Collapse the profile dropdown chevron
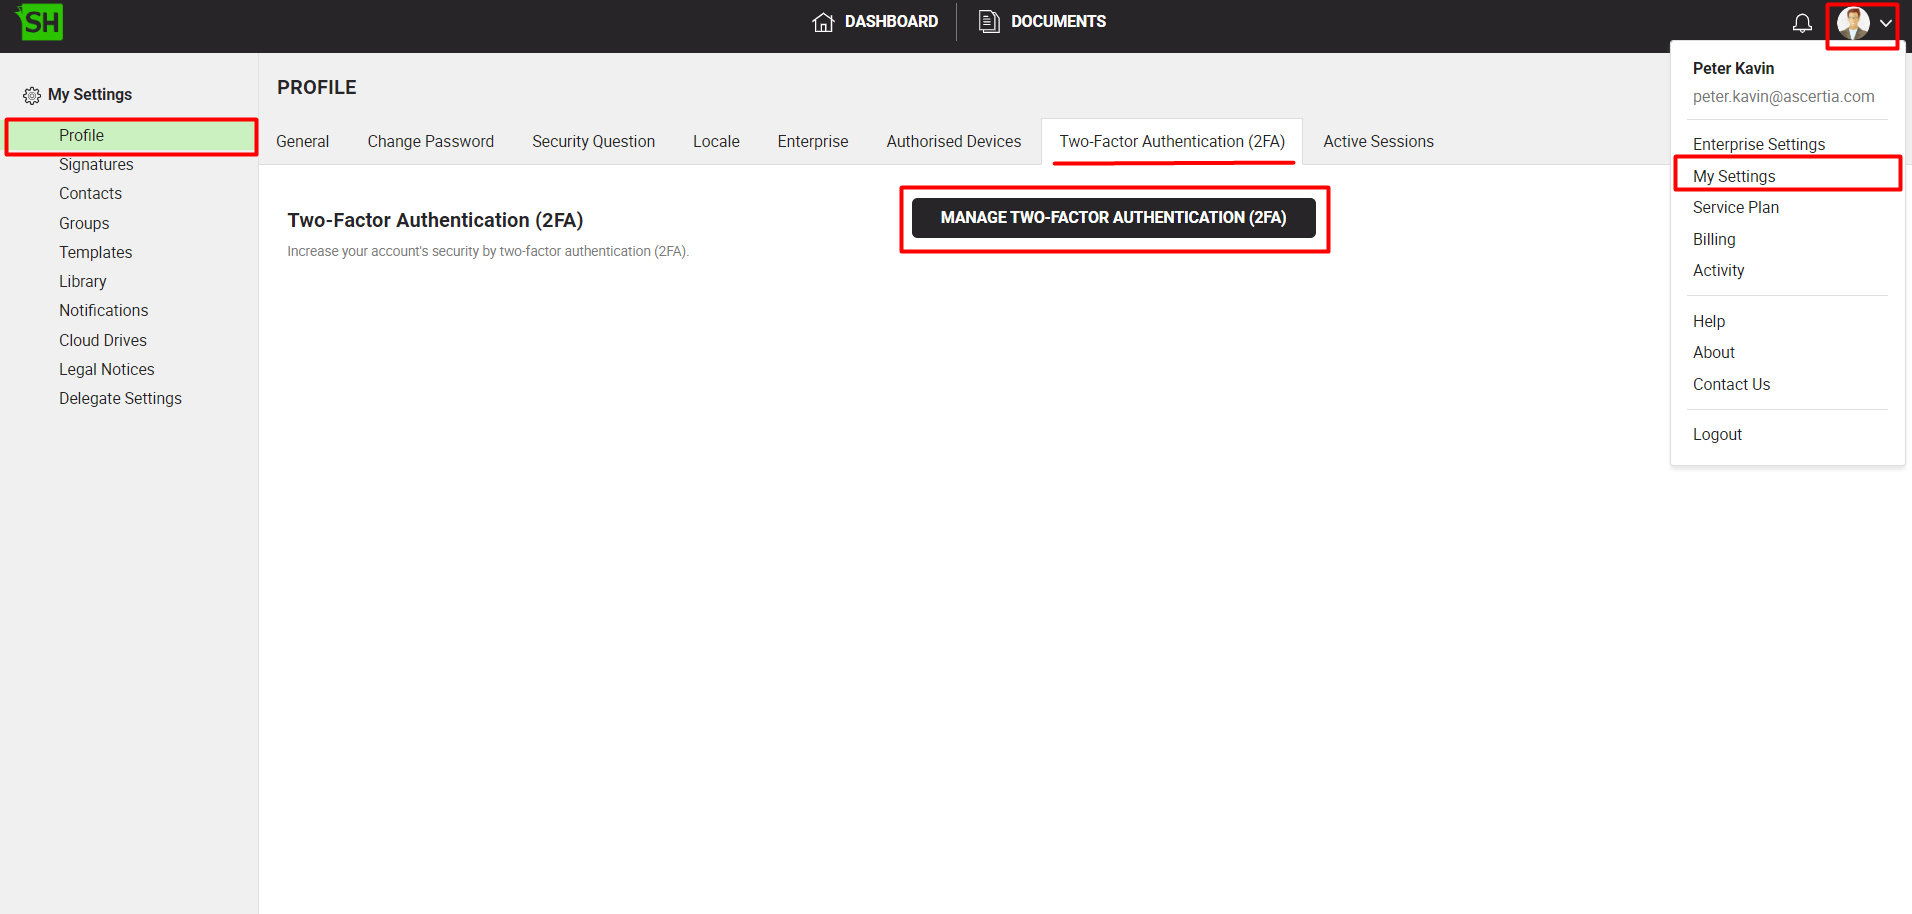The height and width of the screenshot is (914, 1912). 1885,23
